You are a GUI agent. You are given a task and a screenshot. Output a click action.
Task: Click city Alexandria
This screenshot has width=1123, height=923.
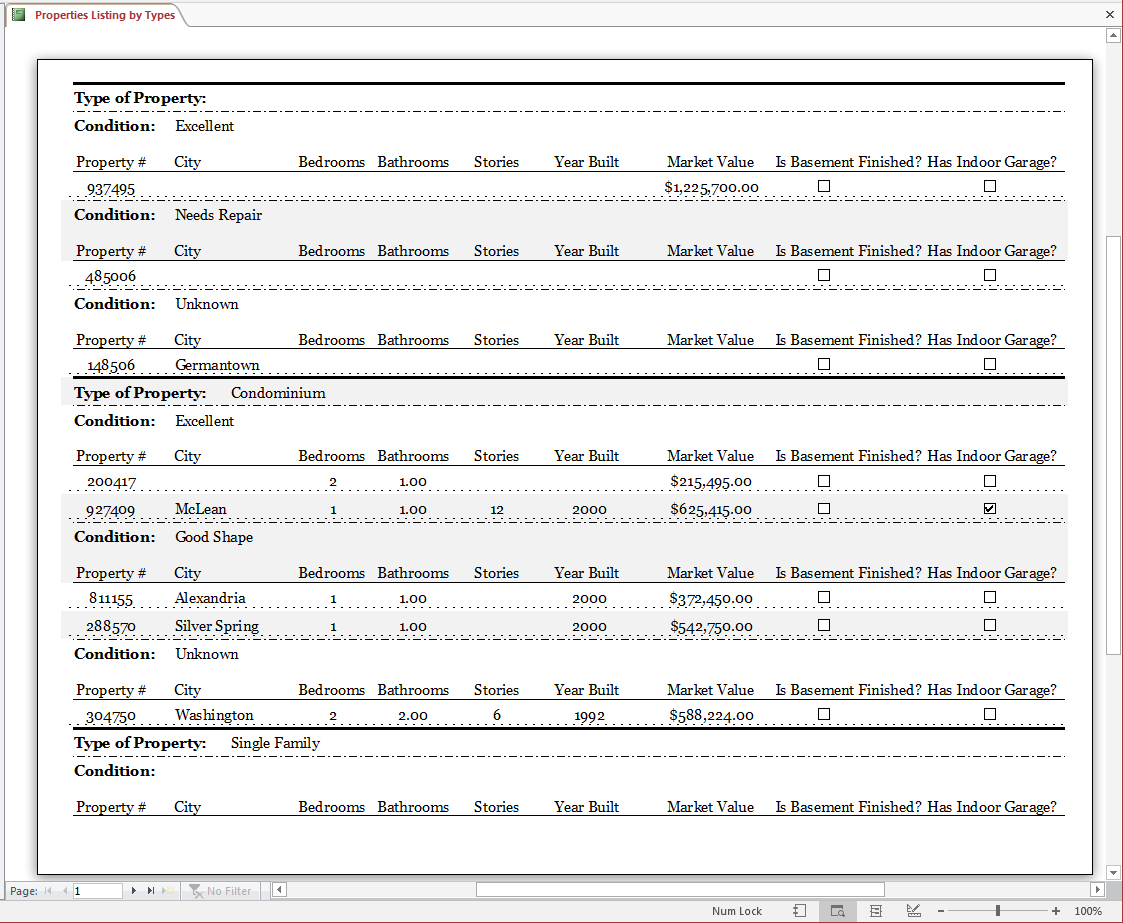210,598
